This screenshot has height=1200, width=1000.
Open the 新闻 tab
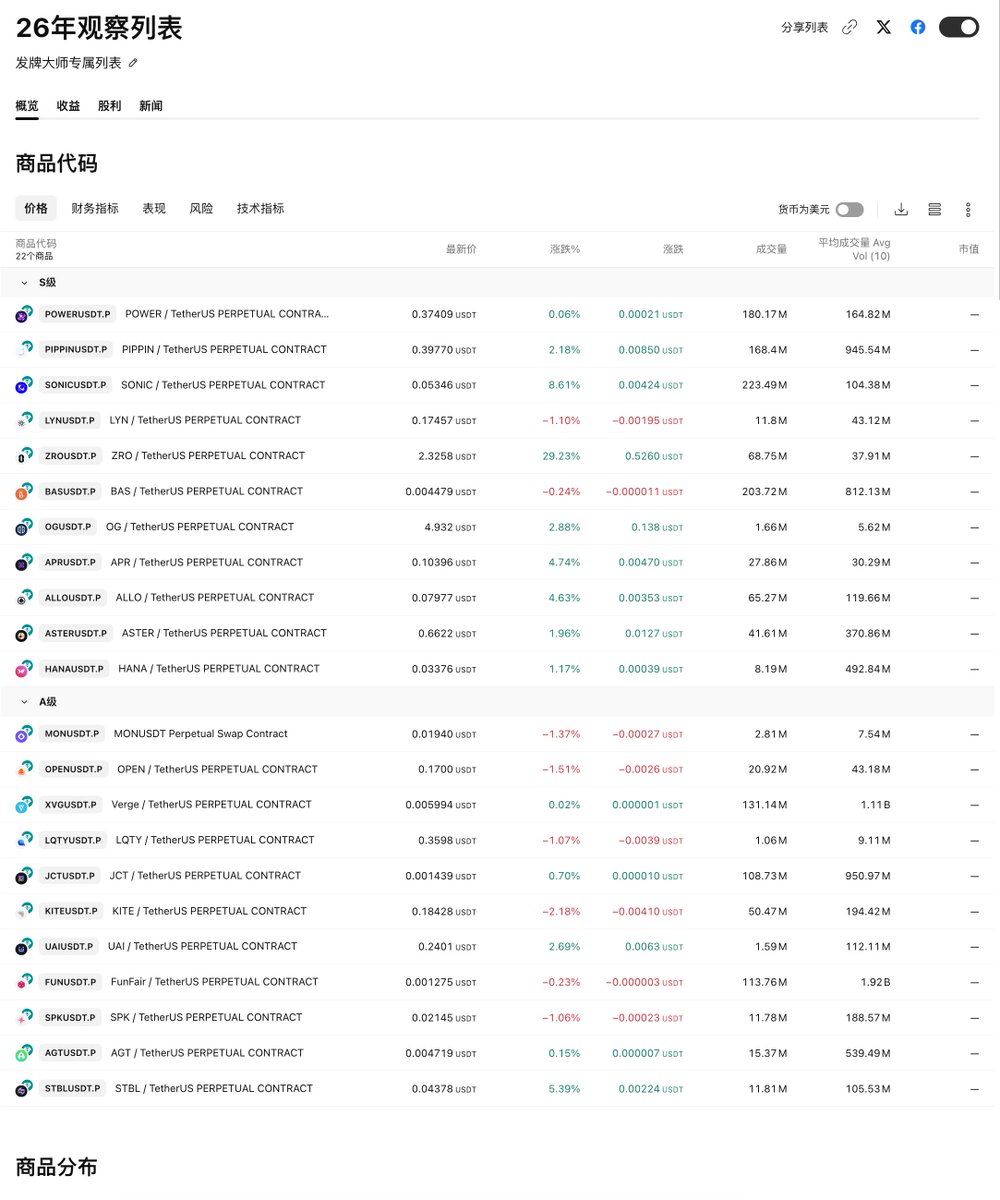click(x=150, y=105)
